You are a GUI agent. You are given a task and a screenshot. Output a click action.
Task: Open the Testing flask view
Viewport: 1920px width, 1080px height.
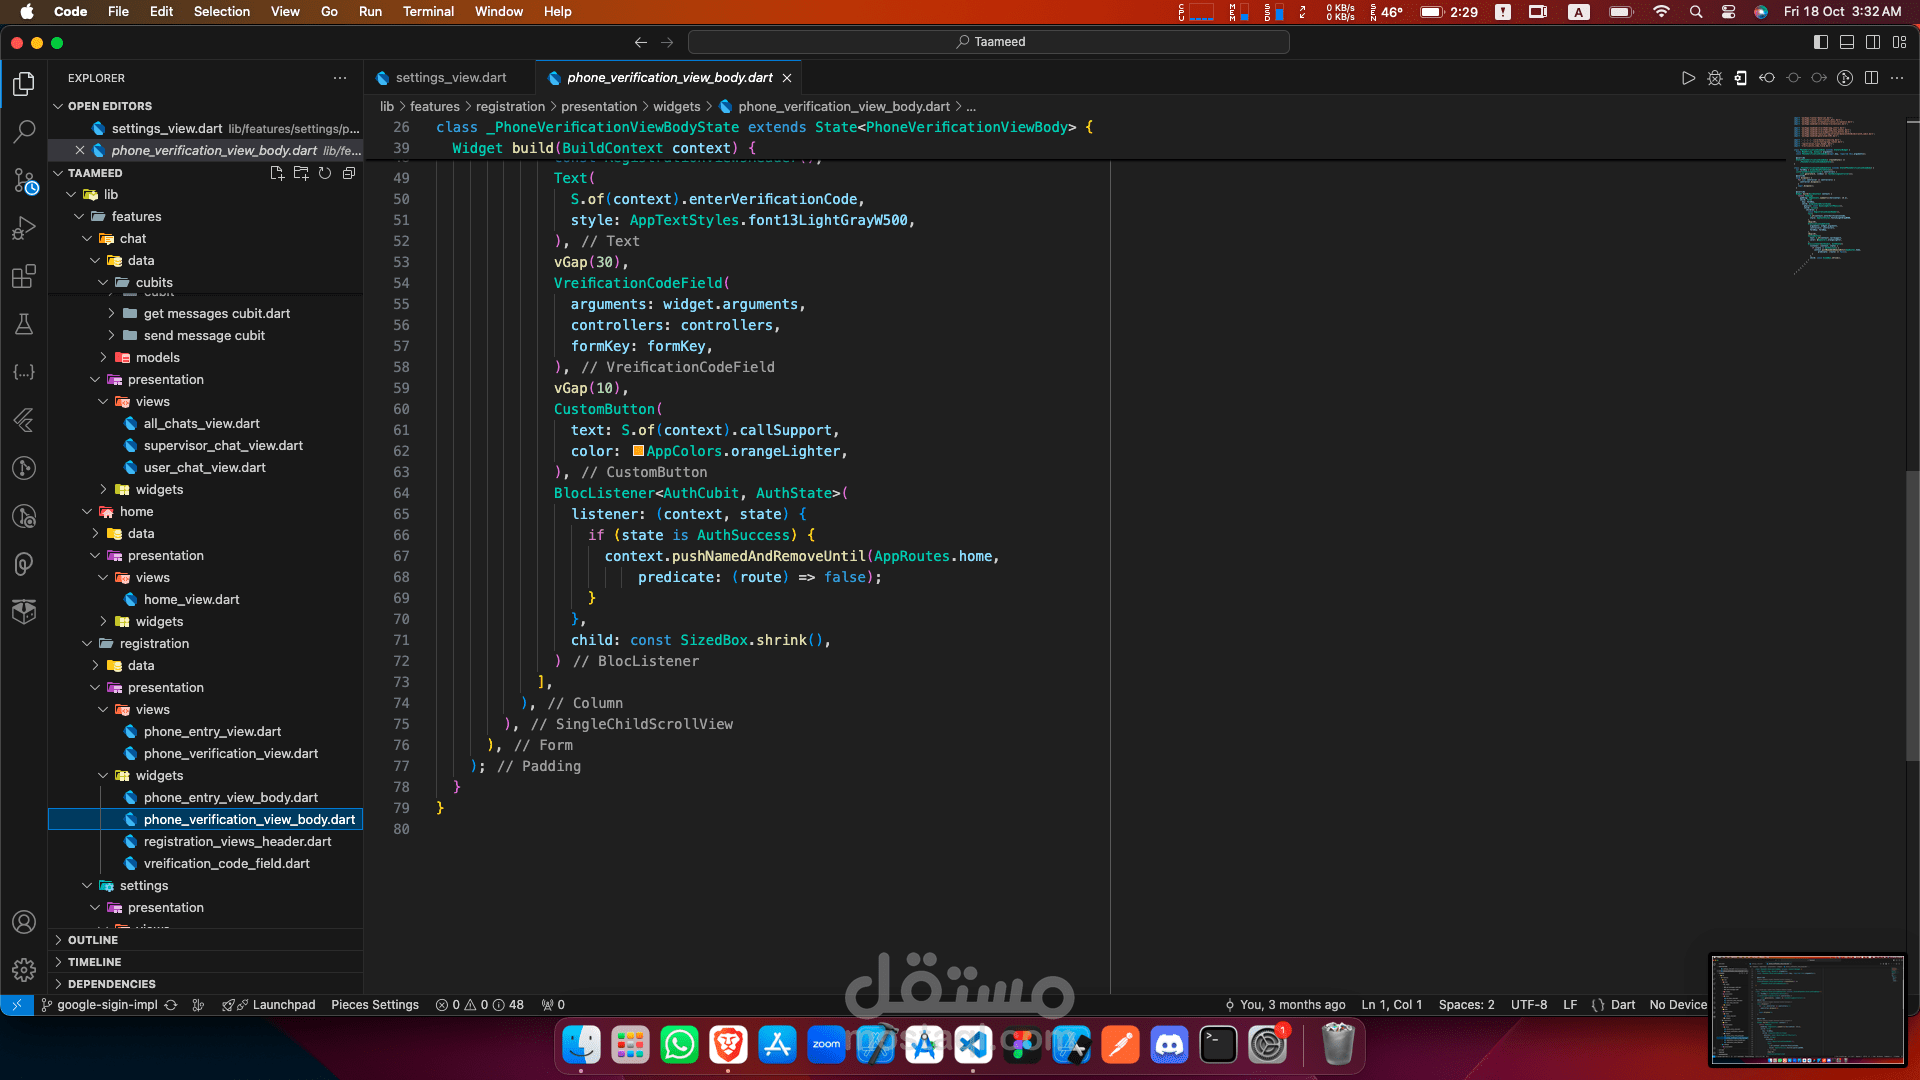(24, 324)
